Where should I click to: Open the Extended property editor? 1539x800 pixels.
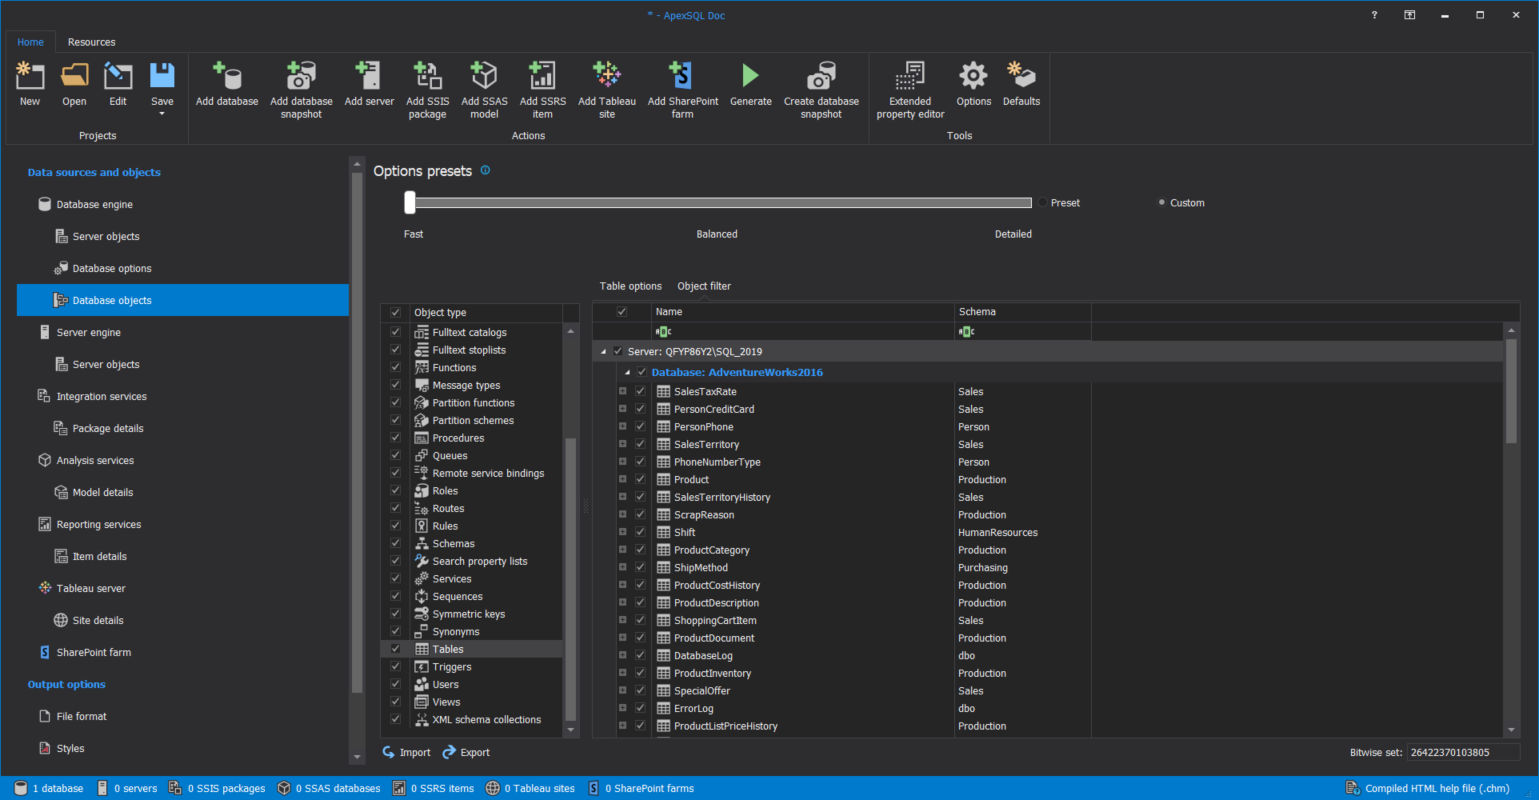[x=910, y=90]
